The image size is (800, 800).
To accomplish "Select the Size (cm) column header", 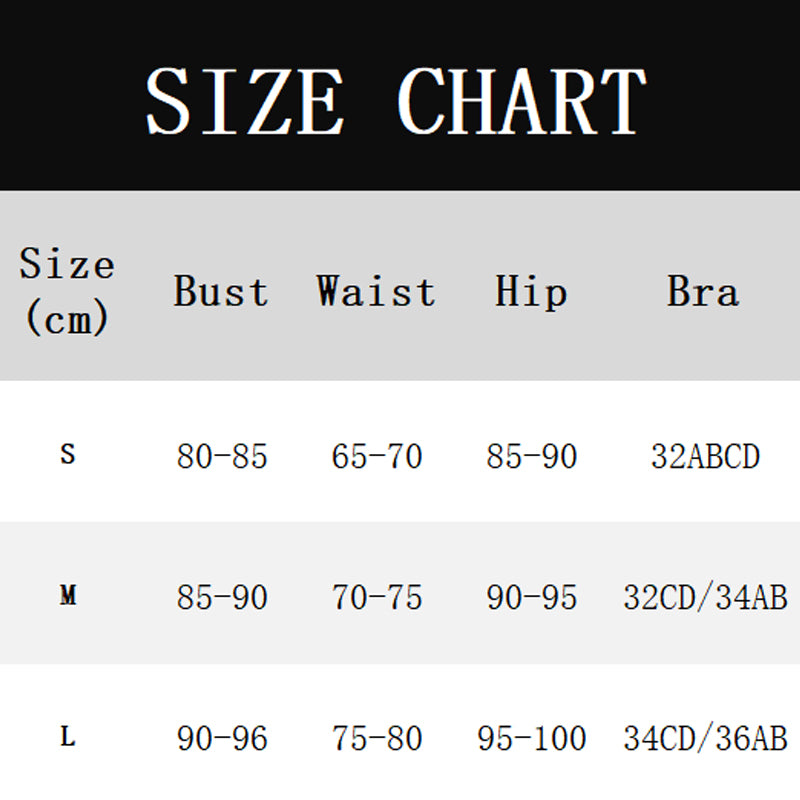I will [x=67, y=291].
